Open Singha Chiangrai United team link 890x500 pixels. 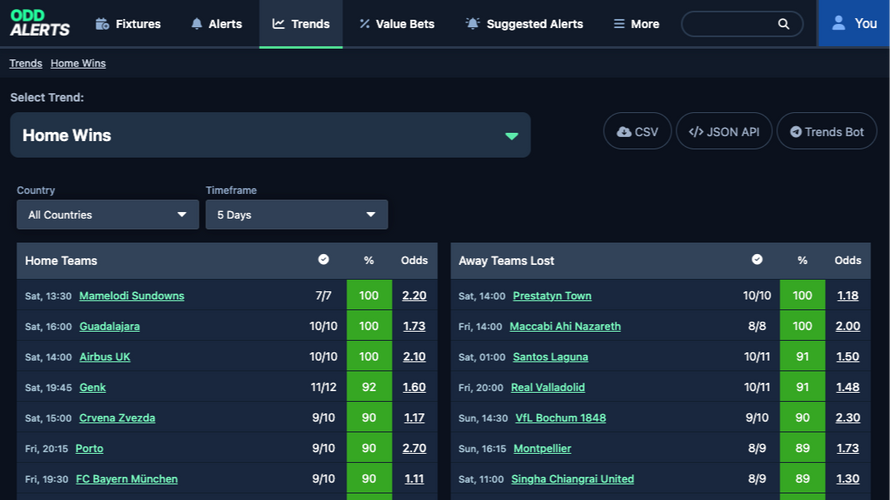(x=573, y=479)
